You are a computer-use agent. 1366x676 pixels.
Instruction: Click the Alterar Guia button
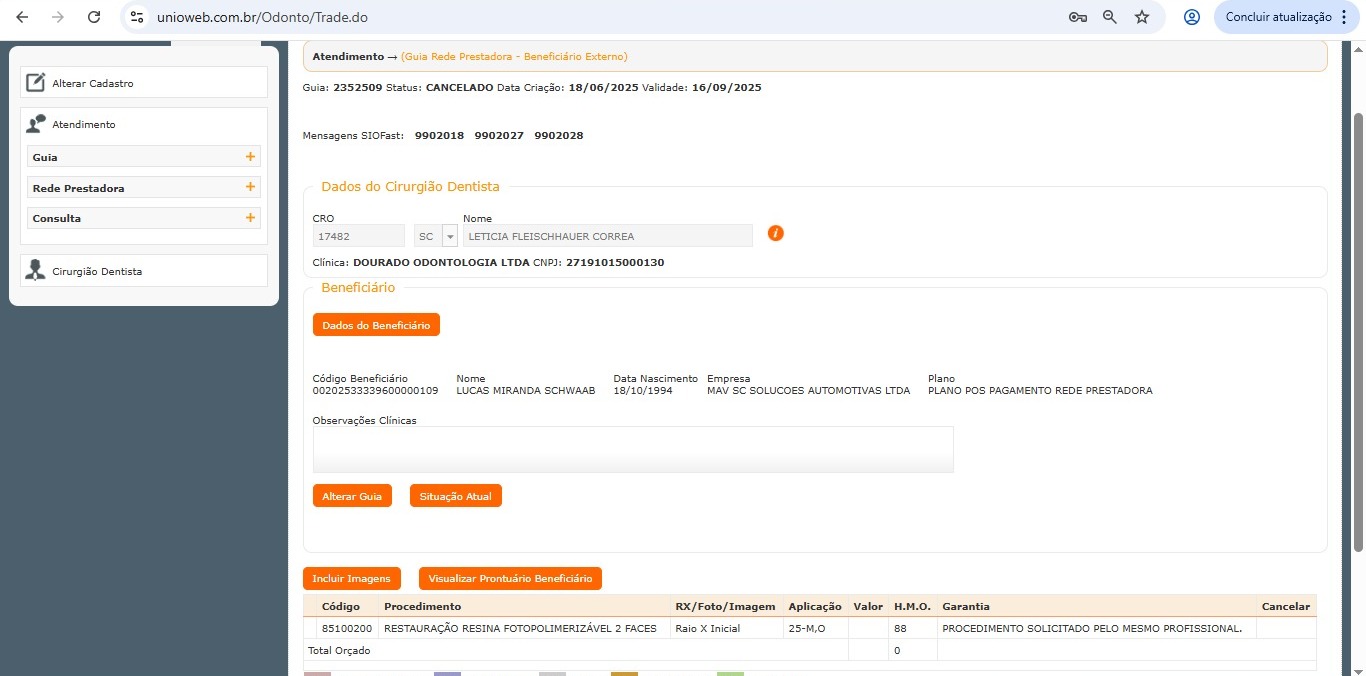tap(352, 496)
